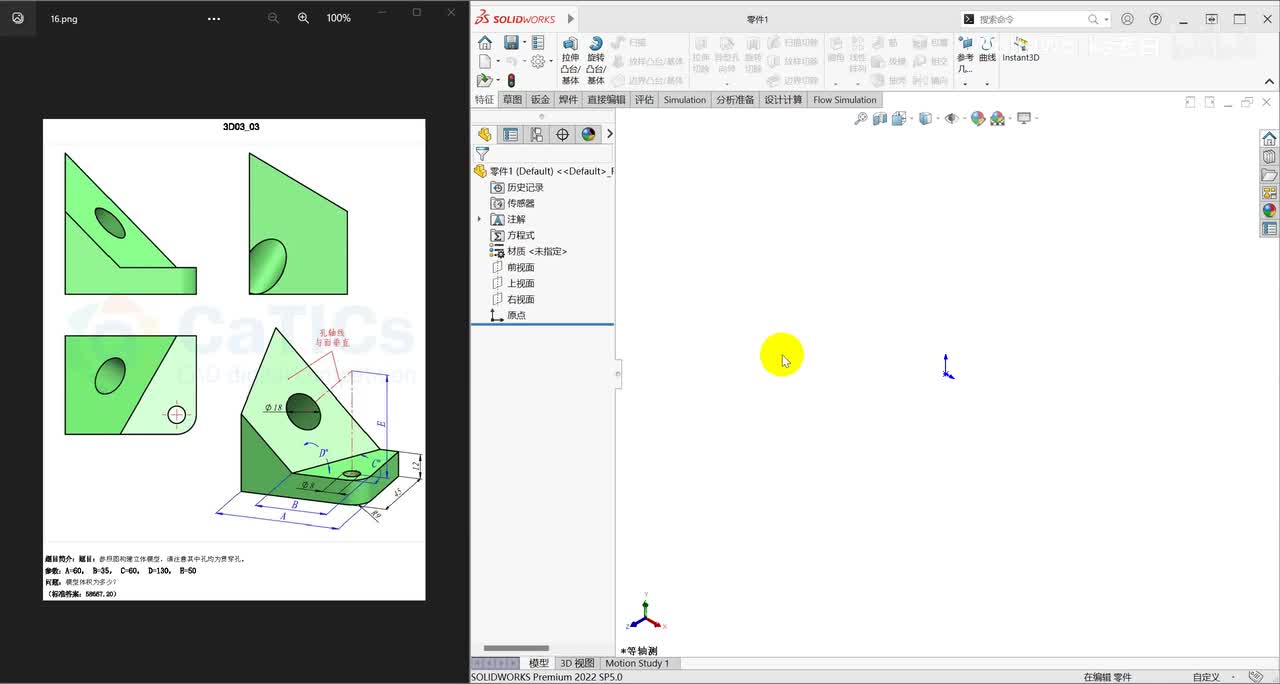Expand more manager tabs chevron

point(609,134)
